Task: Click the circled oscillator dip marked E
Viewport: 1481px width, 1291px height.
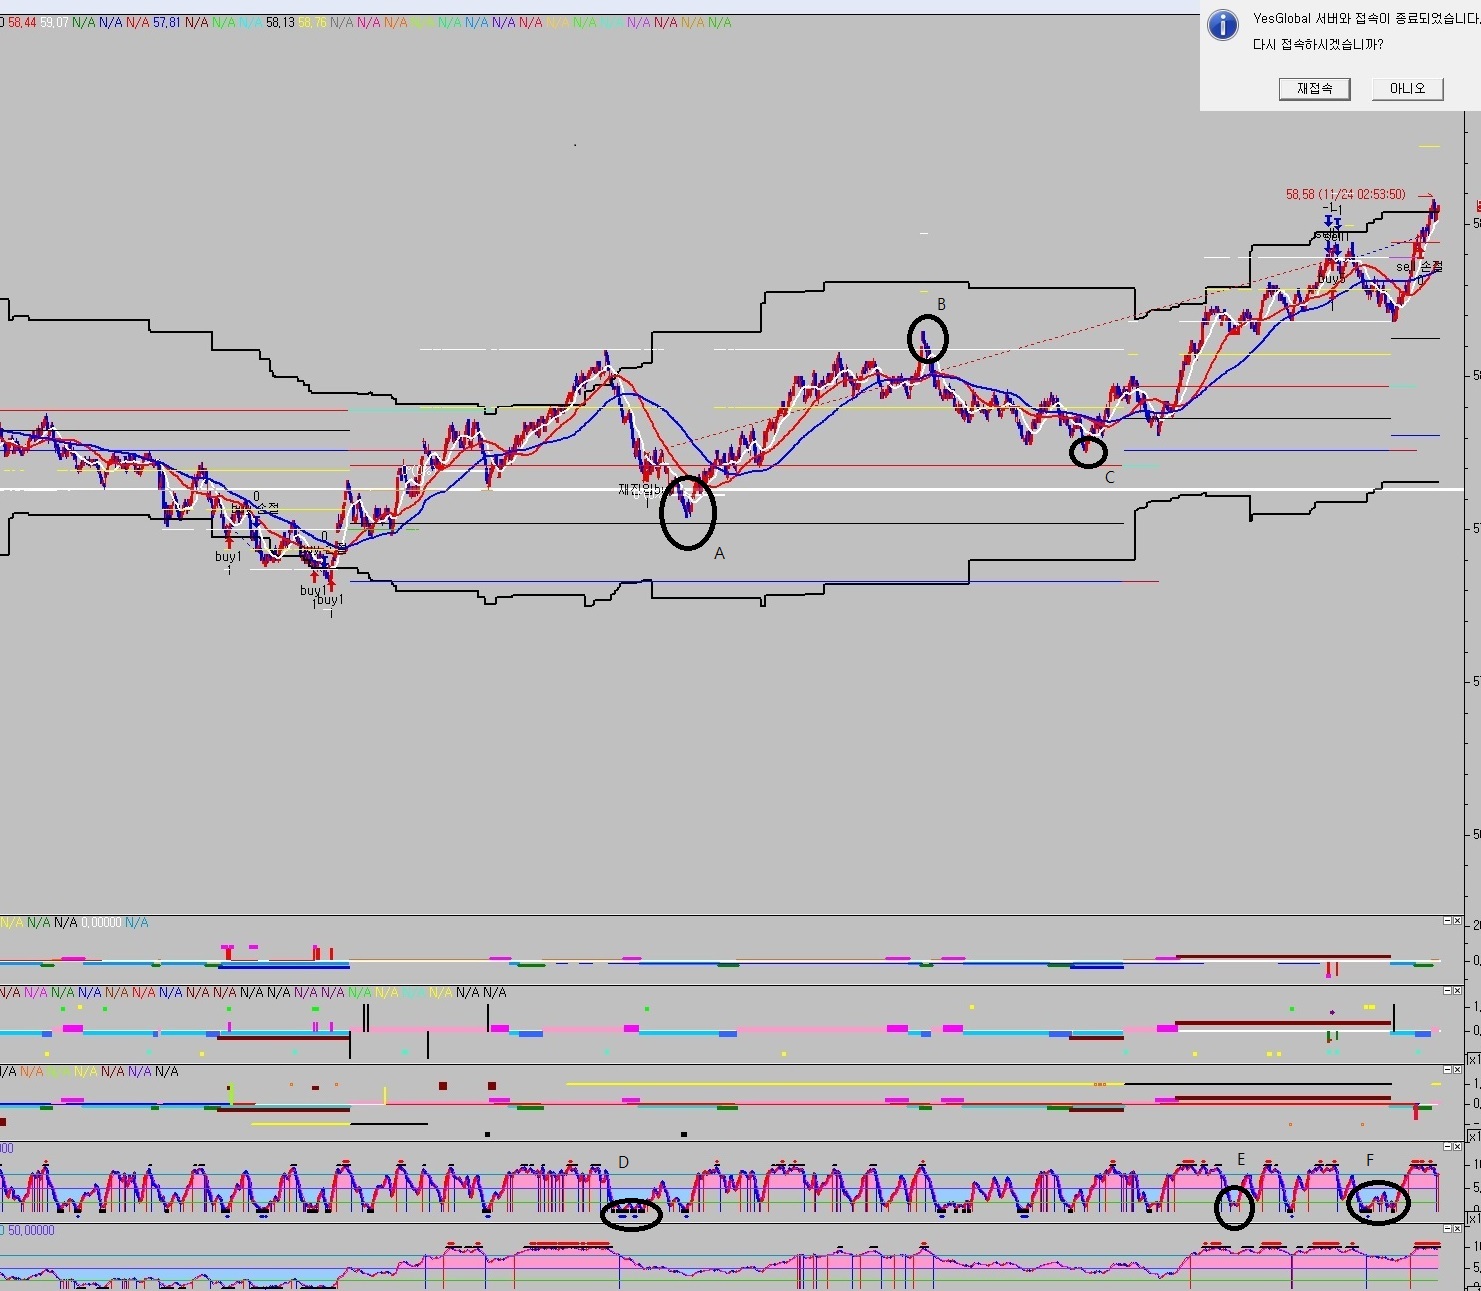Action: (x=1234, y=1206)
